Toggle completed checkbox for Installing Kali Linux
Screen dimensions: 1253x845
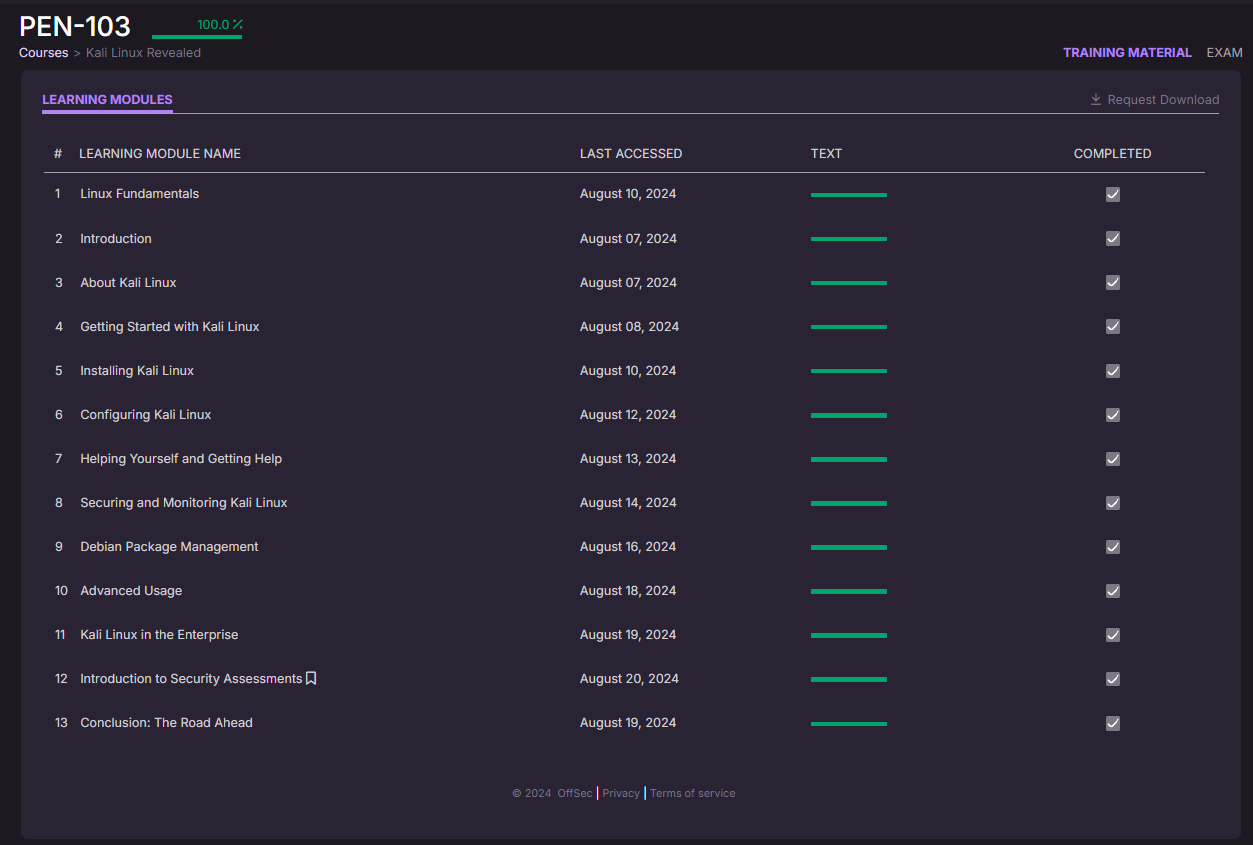1112,371
